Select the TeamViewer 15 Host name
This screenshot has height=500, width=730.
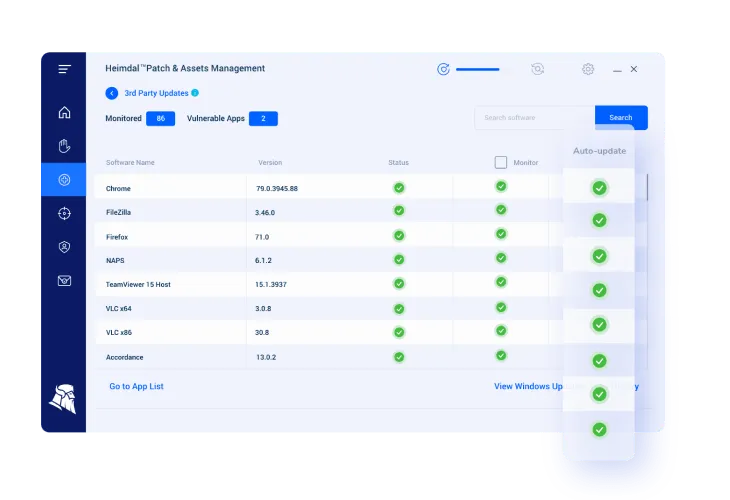pos(138,284)
